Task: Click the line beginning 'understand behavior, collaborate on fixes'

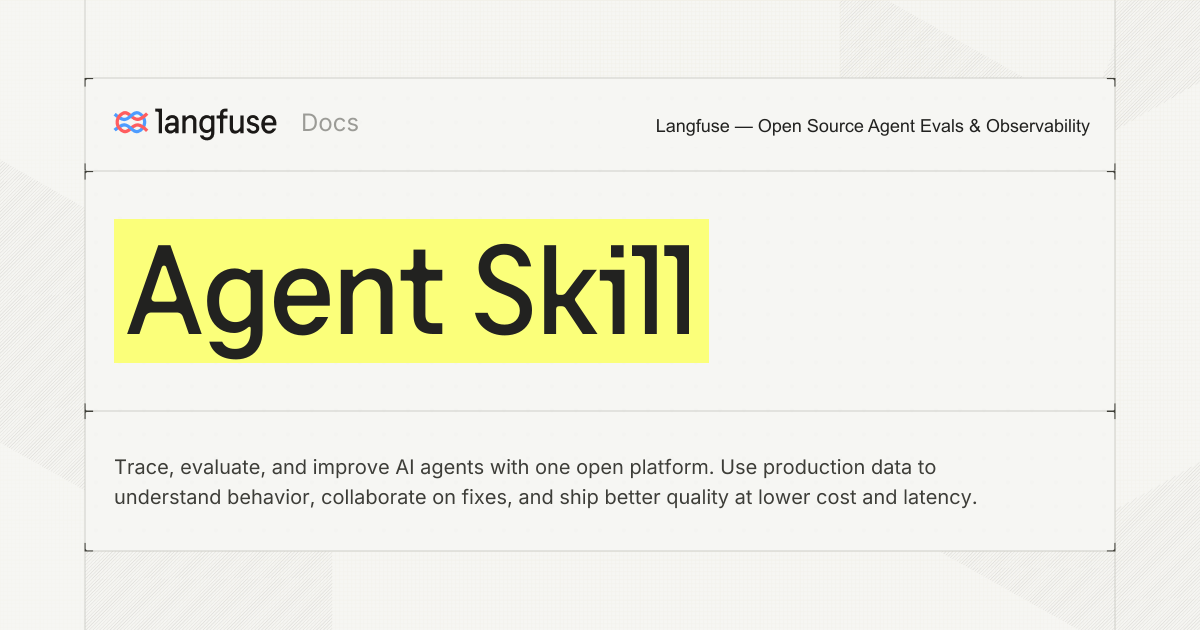Action: 545,497
